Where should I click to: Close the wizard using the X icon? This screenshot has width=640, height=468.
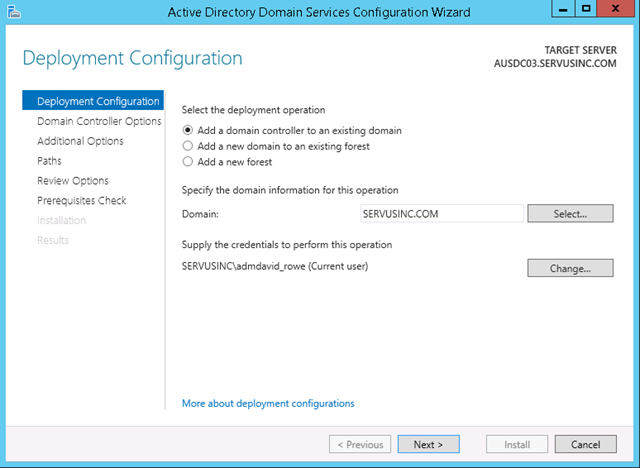[616, 9]
